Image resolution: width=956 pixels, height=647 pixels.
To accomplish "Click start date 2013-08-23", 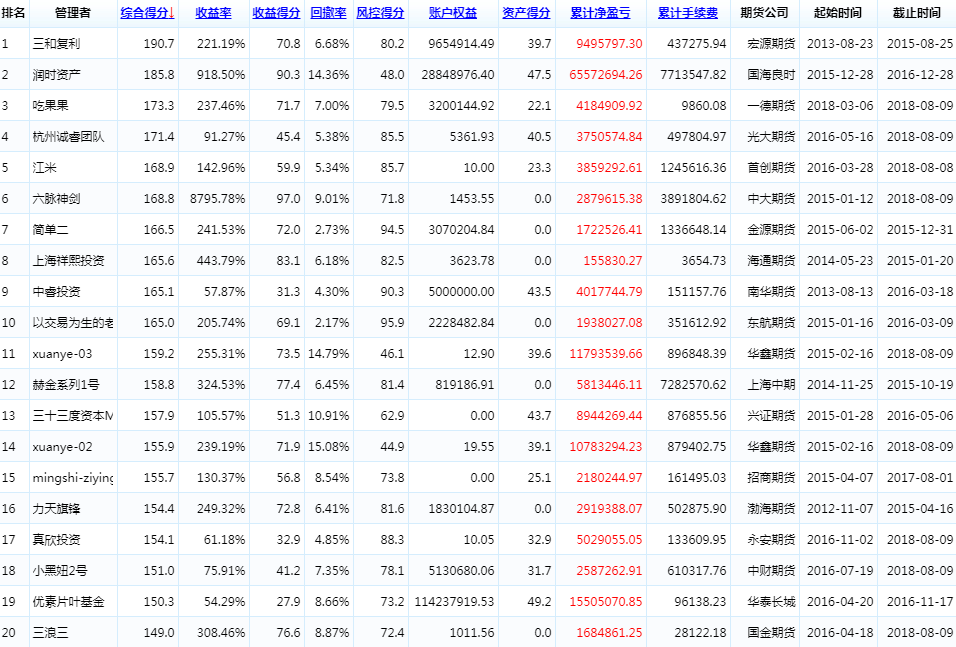I will tap(840, 44).
